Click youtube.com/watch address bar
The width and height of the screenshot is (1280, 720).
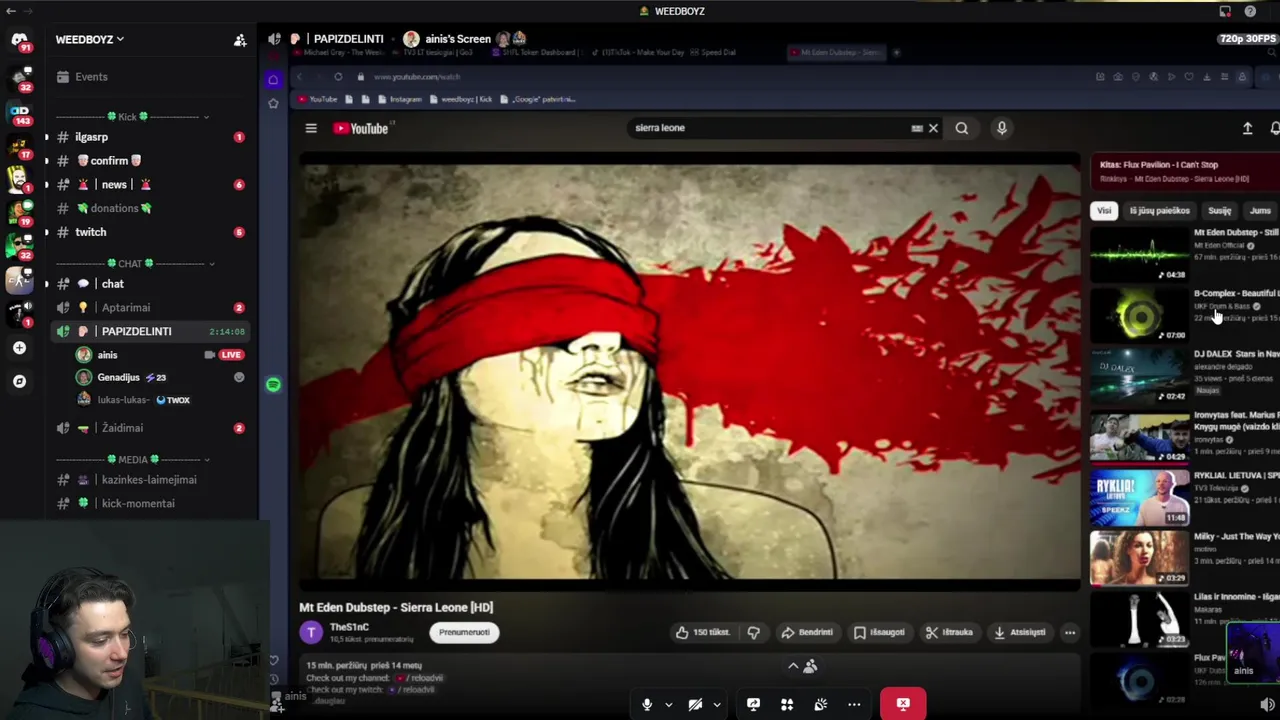pos(417,77)
